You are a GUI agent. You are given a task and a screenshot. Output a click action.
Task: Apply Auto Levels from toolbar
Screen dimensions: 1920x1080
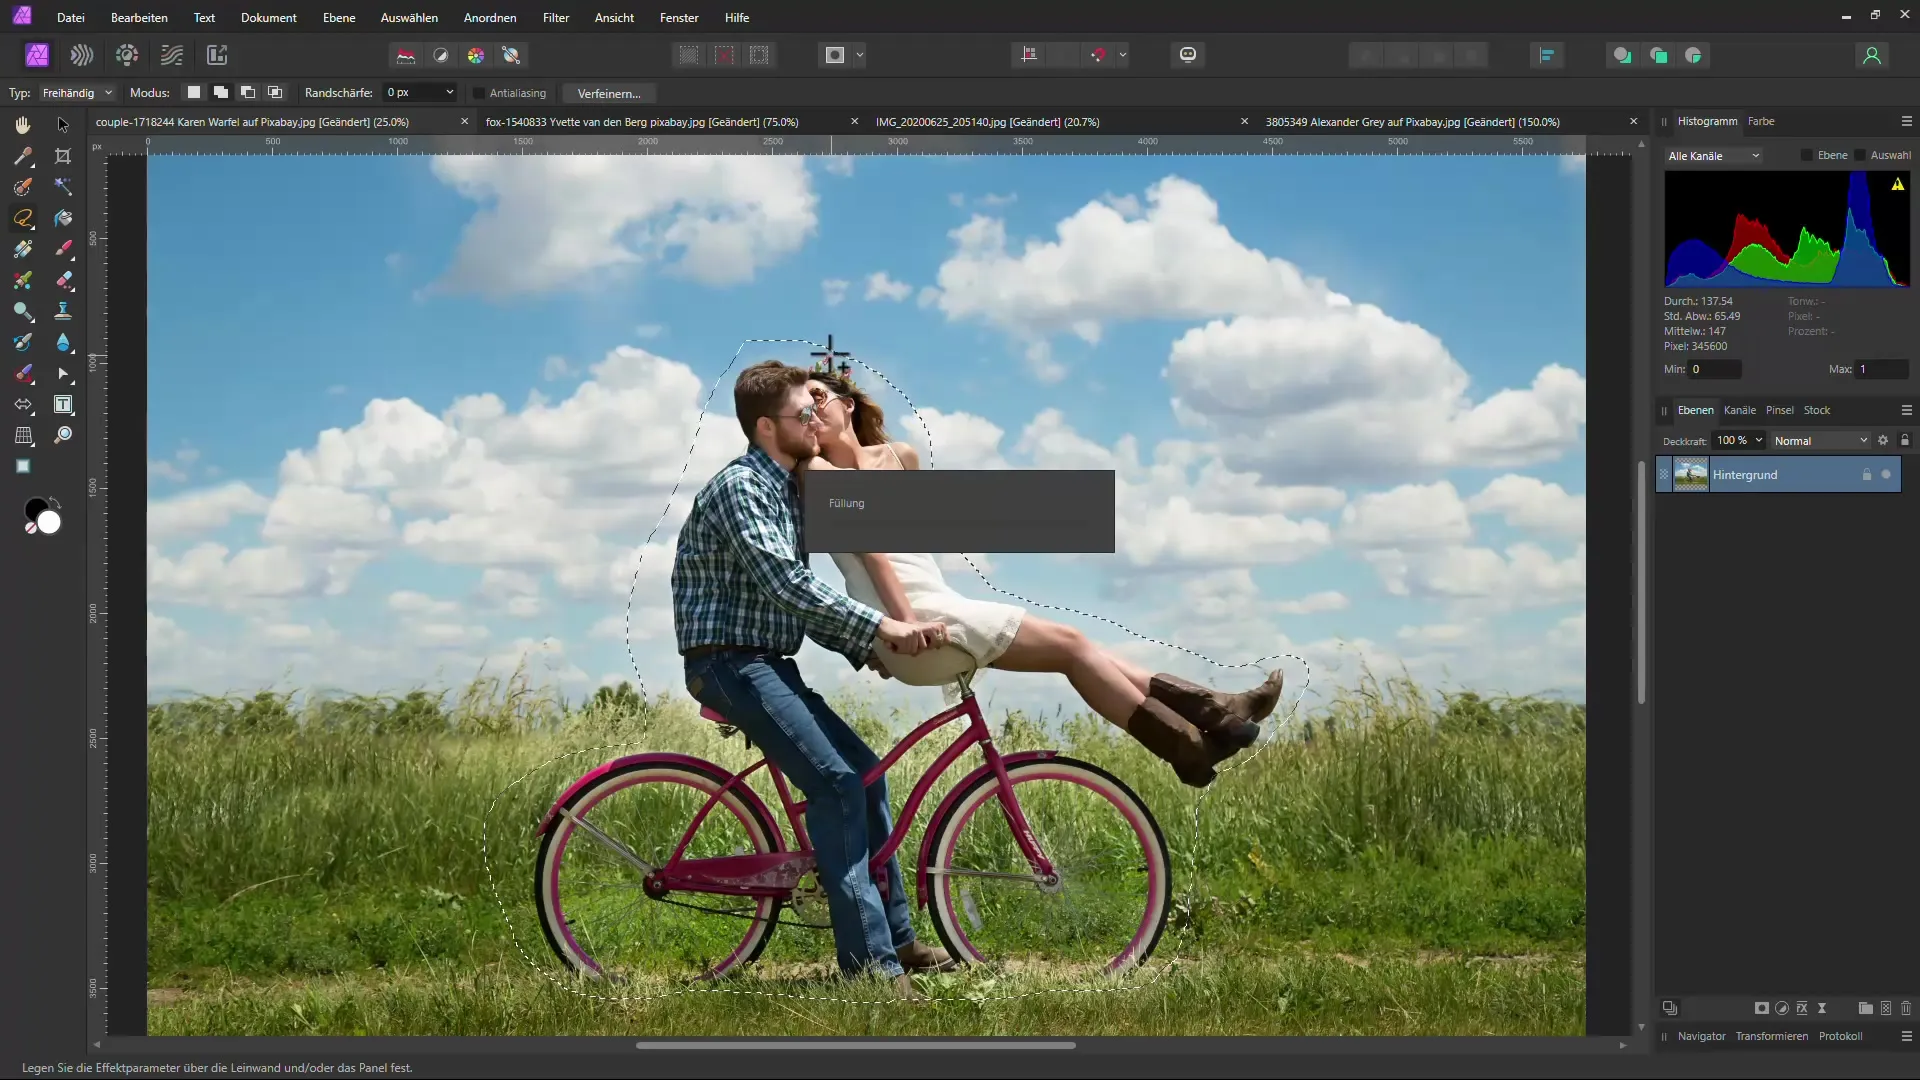point(406,55)
